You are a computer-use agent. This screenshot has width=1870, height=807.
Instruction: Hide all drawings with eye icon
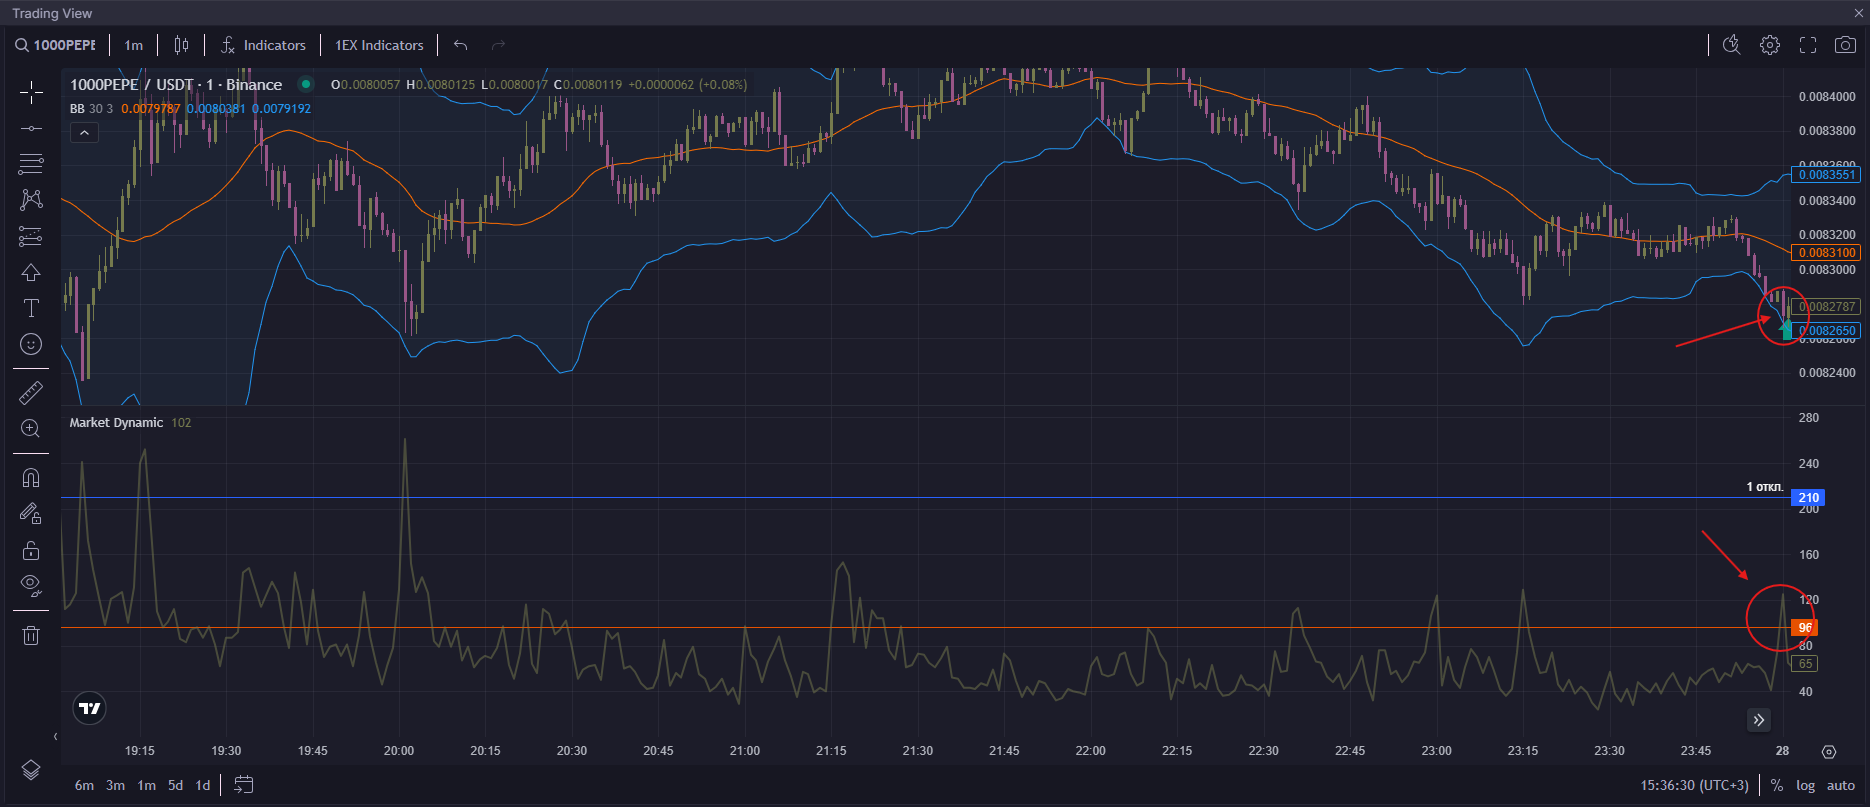31,585
